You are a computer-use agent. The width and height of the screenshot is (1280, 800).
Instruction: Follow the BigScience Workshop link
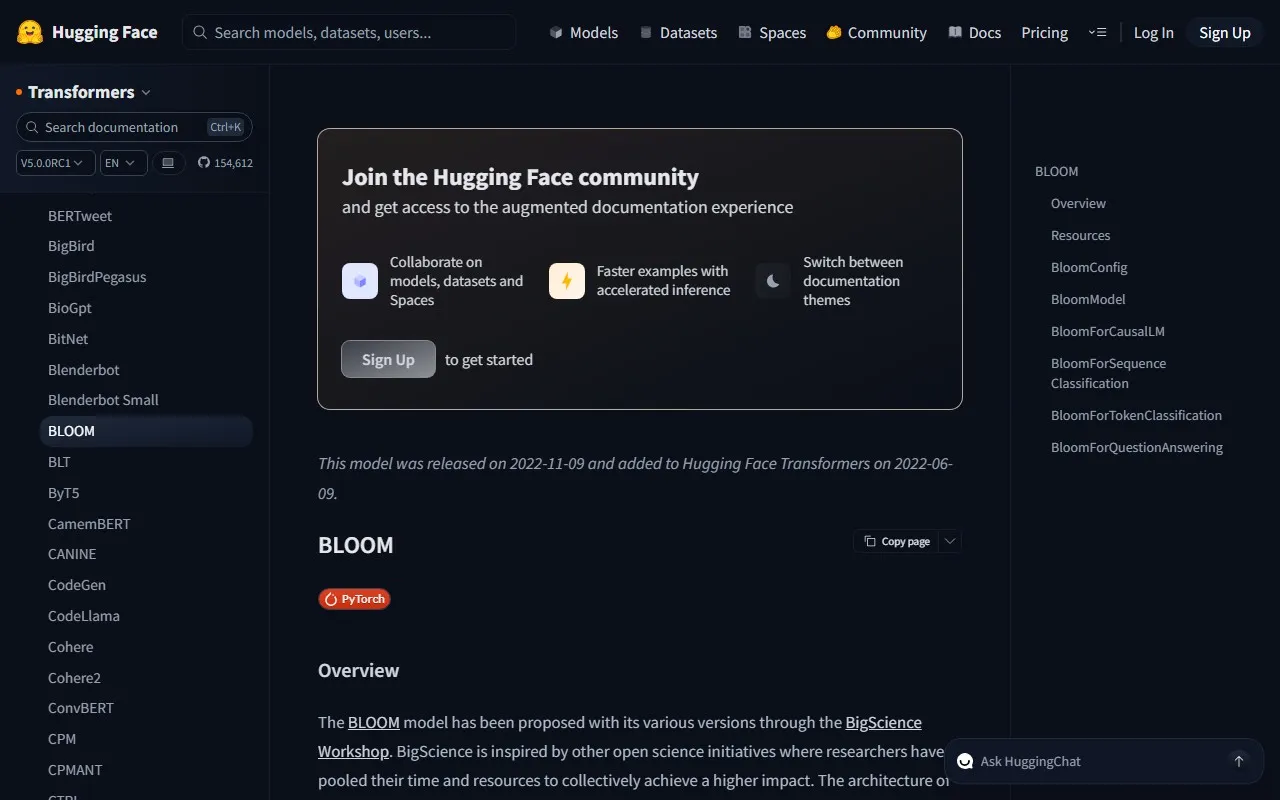click(x=883, y=722)
